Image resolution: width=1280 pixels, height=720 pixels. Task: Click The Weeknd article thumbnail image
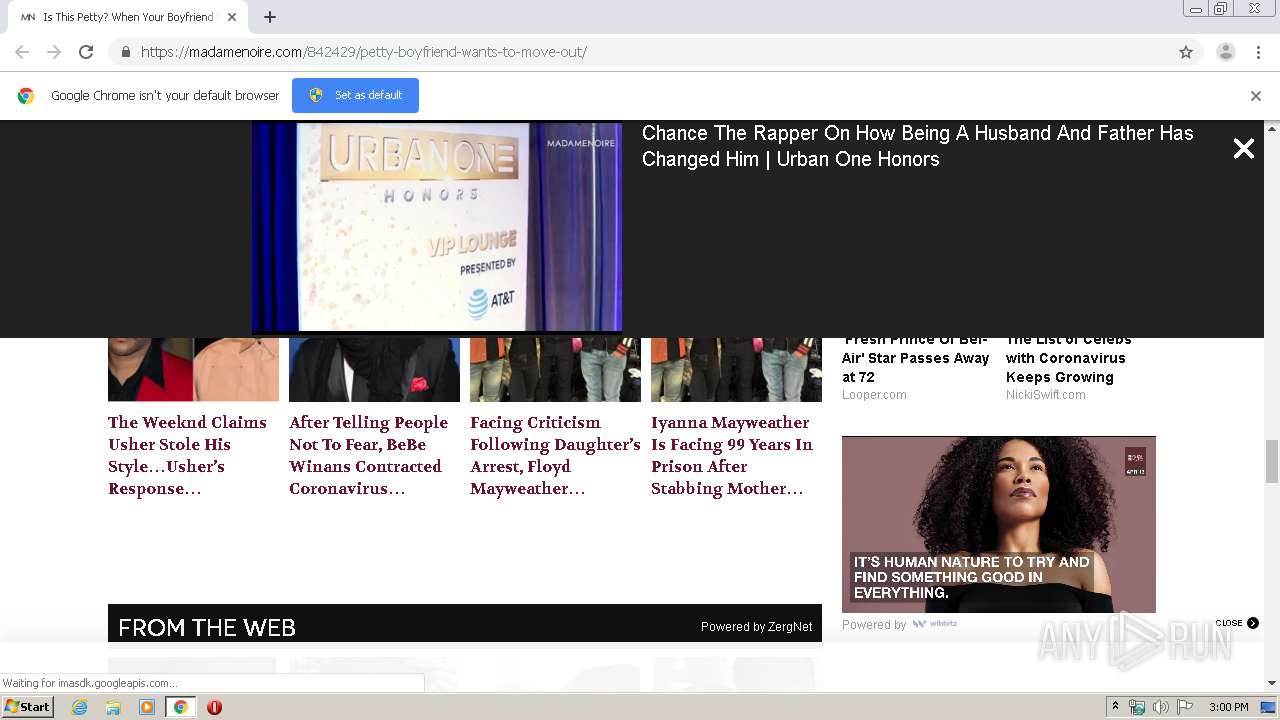coord(193,369)
